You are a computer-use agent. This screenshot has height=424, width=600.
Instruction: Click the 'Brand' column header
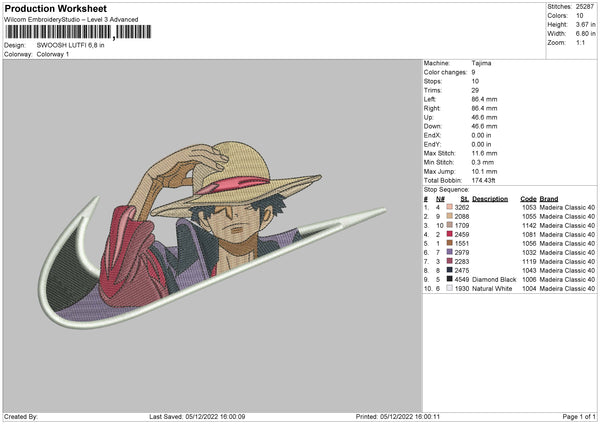point(549,199)
